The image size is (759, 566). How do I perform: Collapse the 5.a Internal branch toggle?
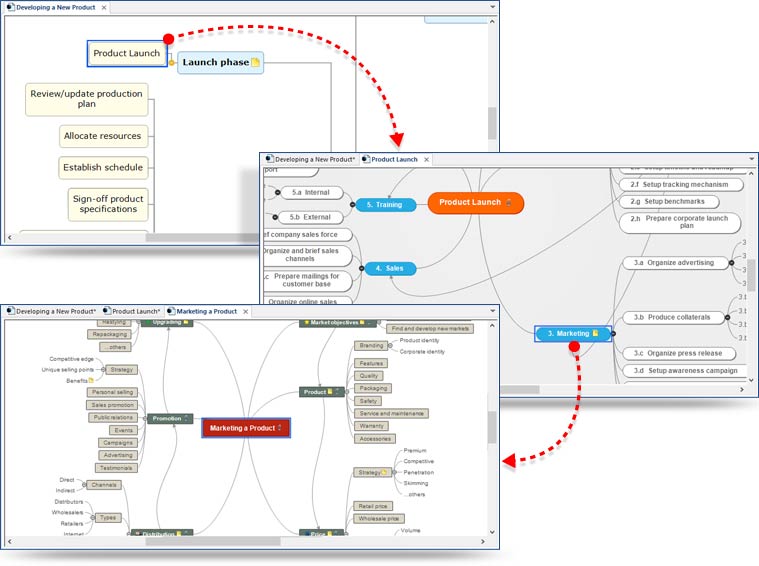click(x=277, y=192)
